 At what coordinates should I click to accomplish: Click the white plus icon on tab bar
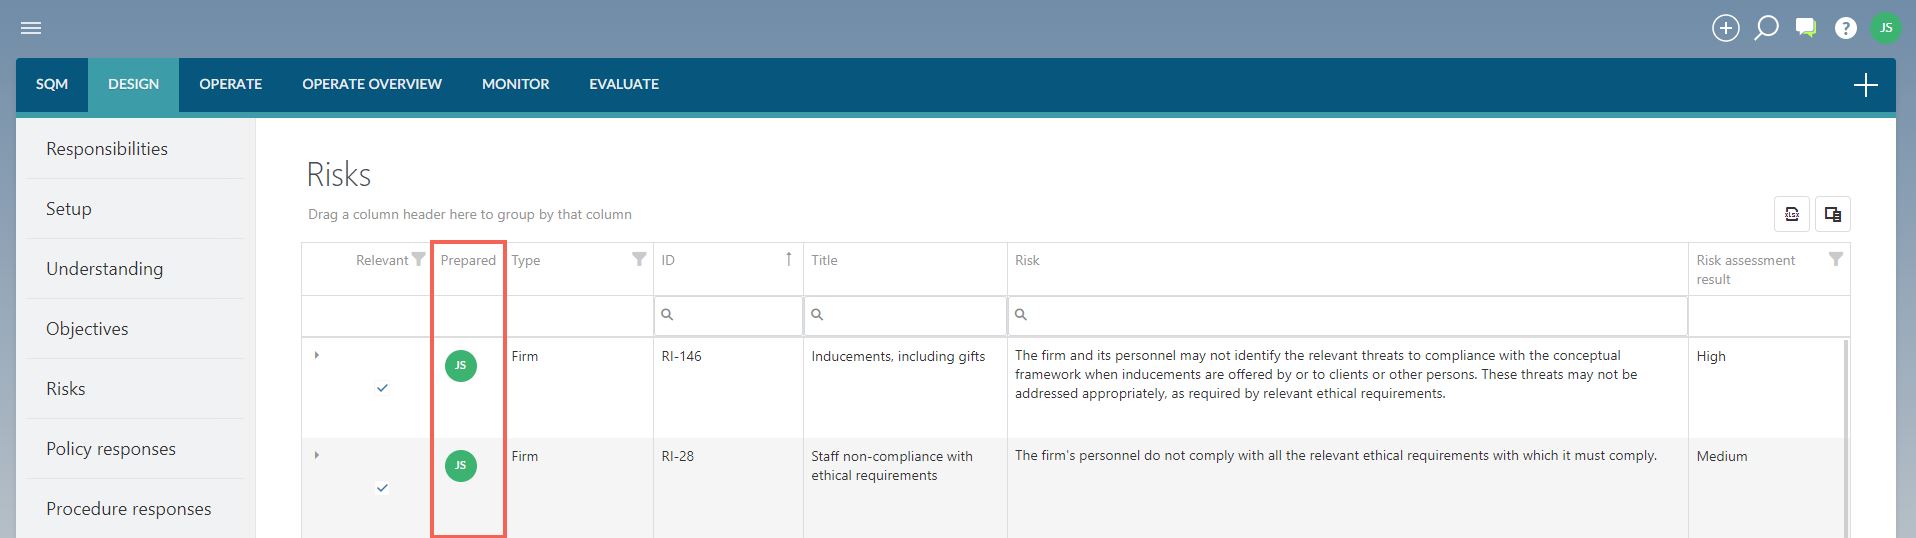(x=1866, y=85)
